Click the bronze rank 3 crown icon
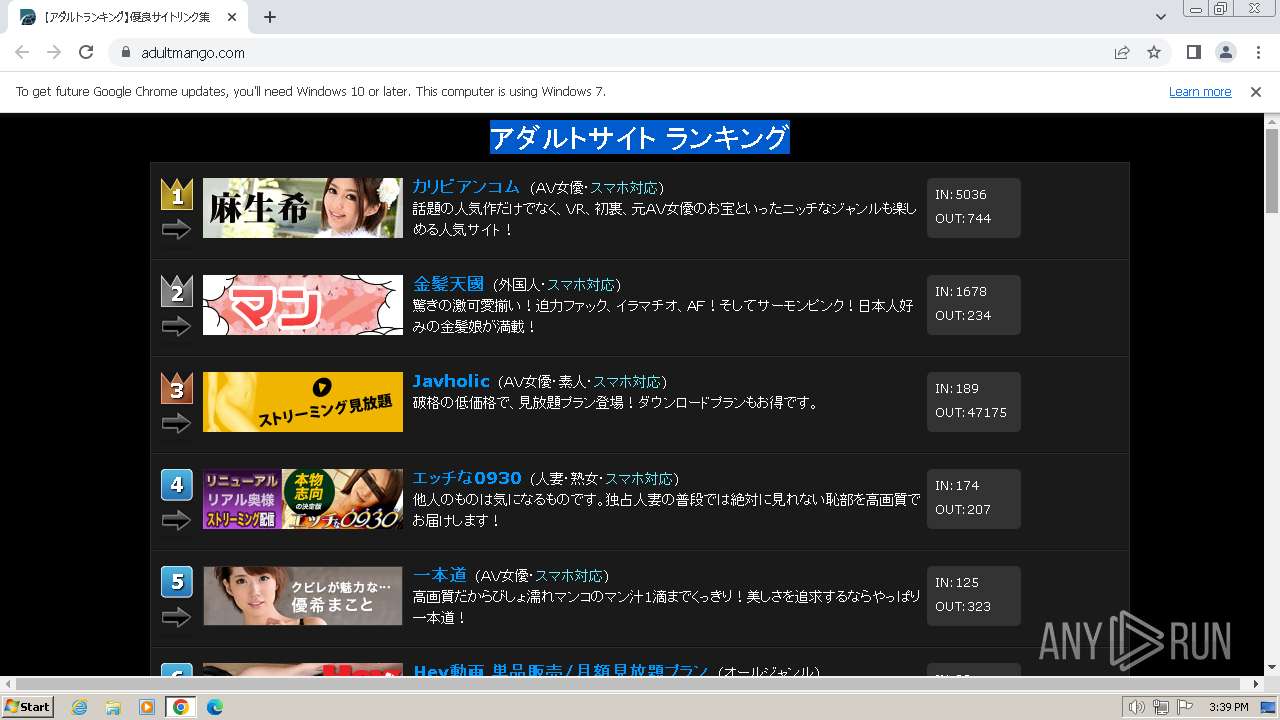 point(177,388)
